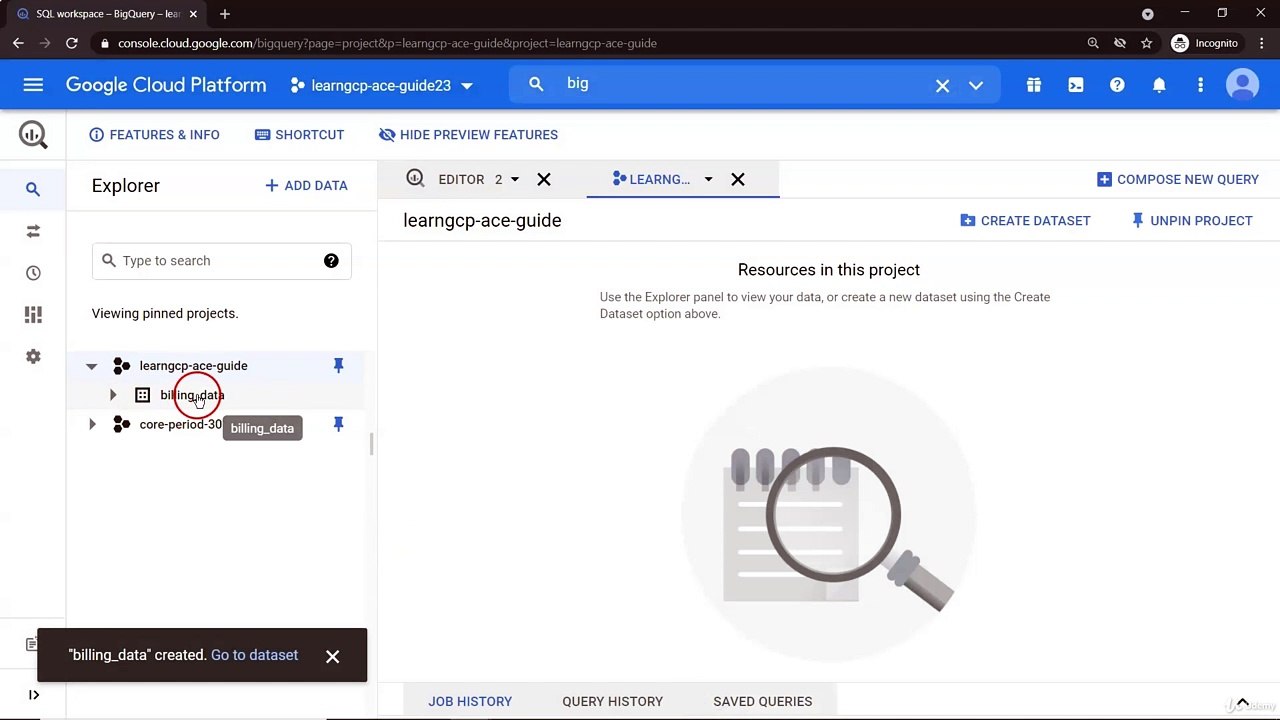The width and height of the screenshot is (1280, 720).
Task: Select SQL workspace search icon in sidebar
Action: point(33,189)
